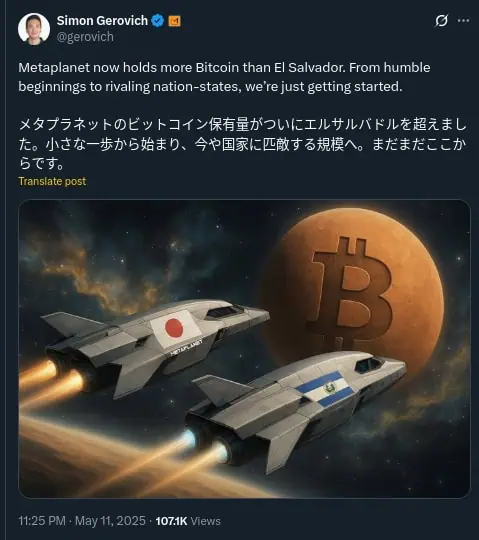Viewport: 479px width, 540px height.
Task: Click the Bitcoin symbol on the planet
Action: tap(350, 293)
